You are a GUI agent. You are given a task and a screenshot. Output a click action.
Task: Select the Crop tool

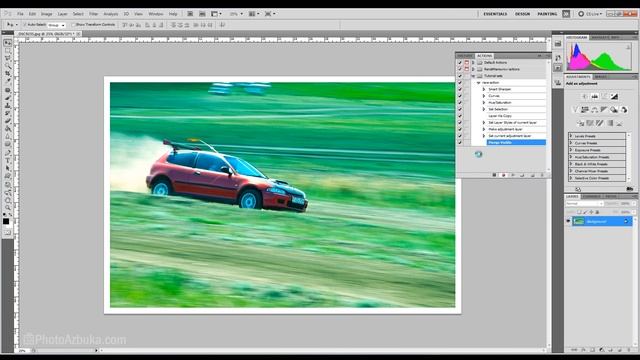coord(7,74)
